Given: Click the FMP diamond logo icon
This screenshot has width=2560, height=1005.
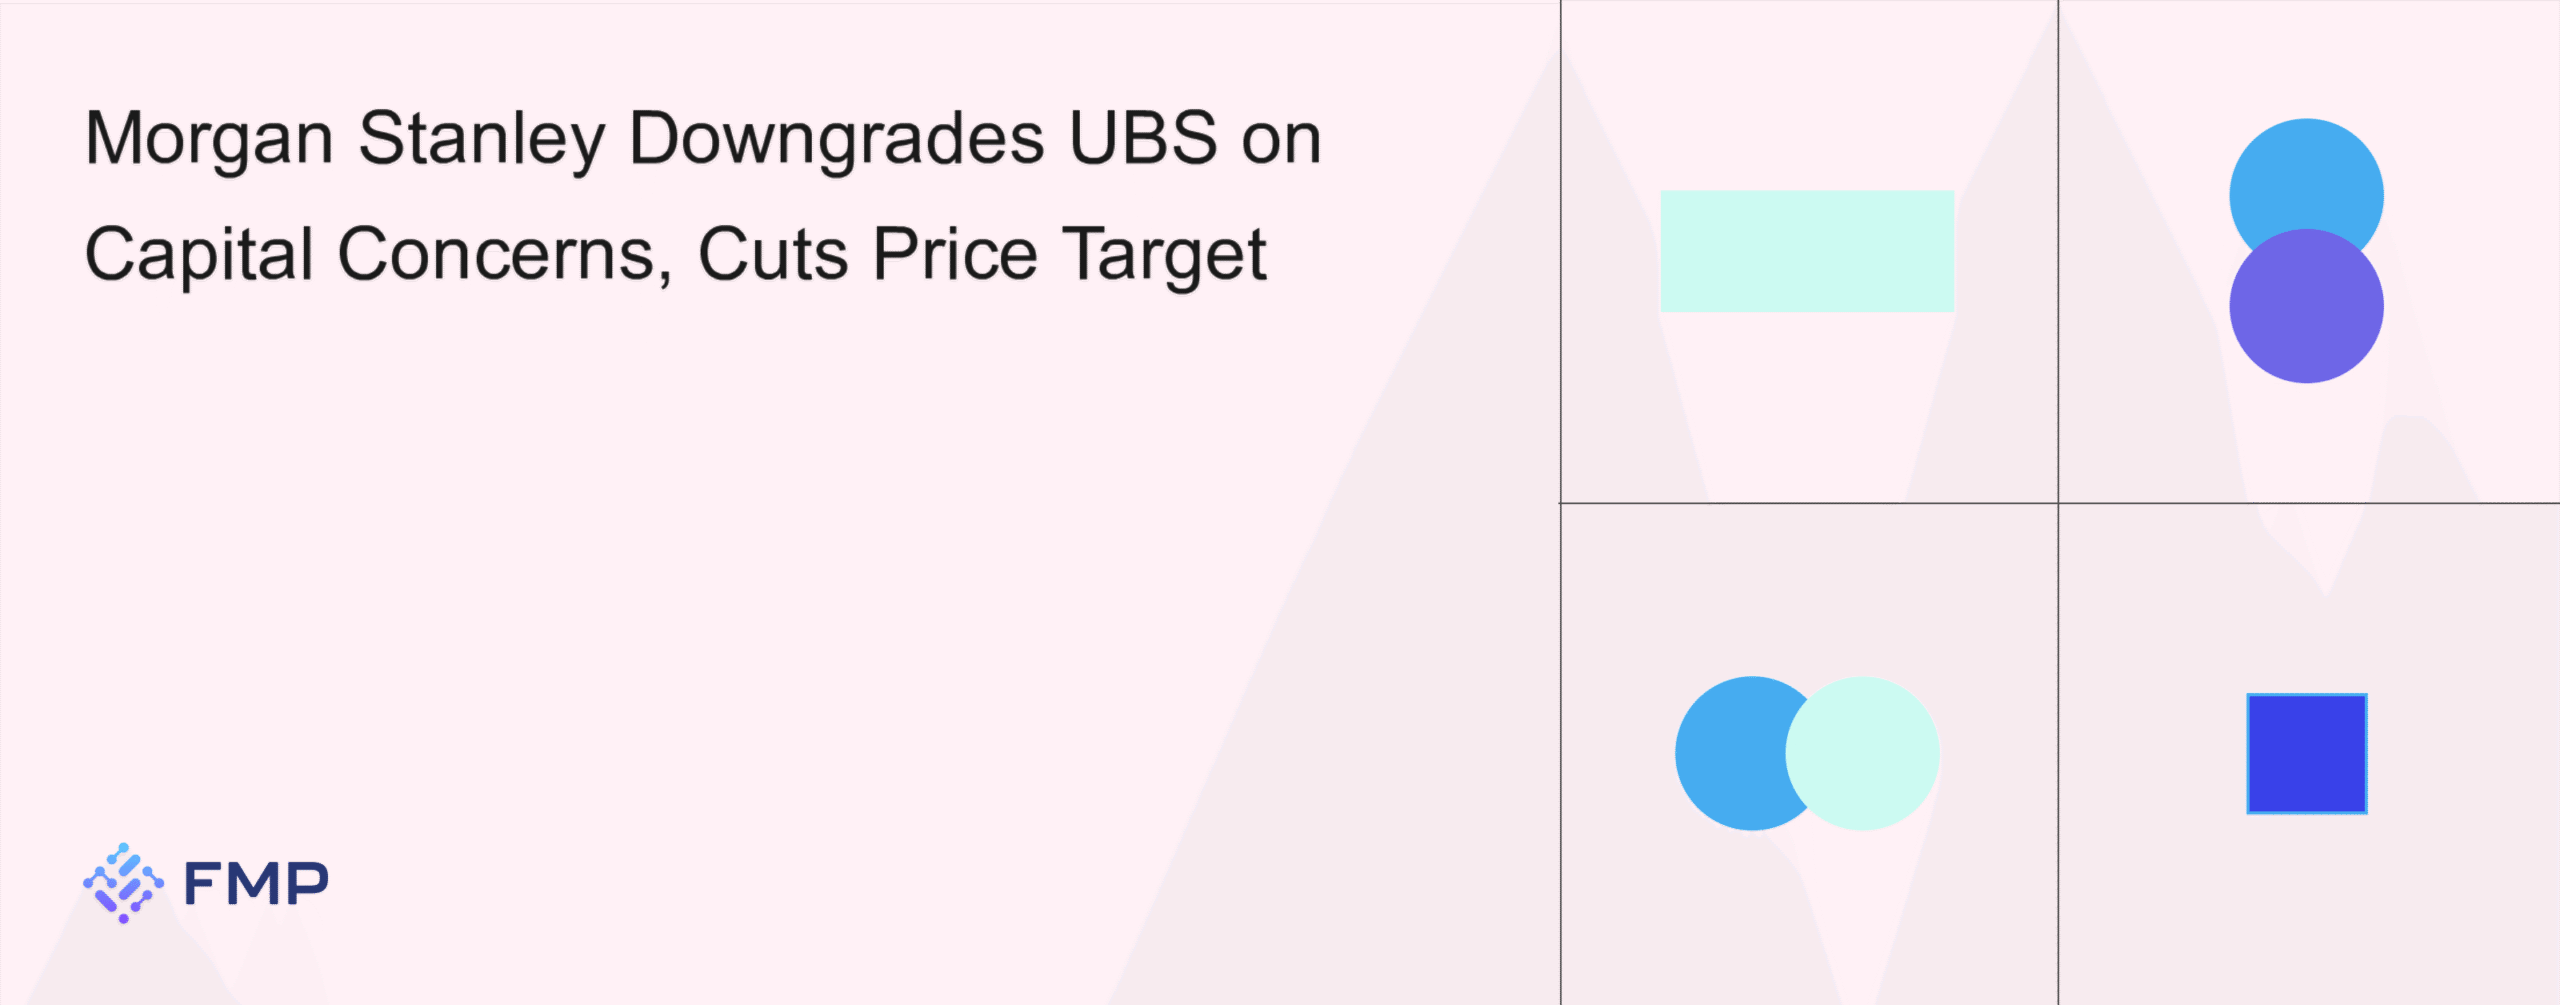Looking at the screenshot, I should point(123,882).
